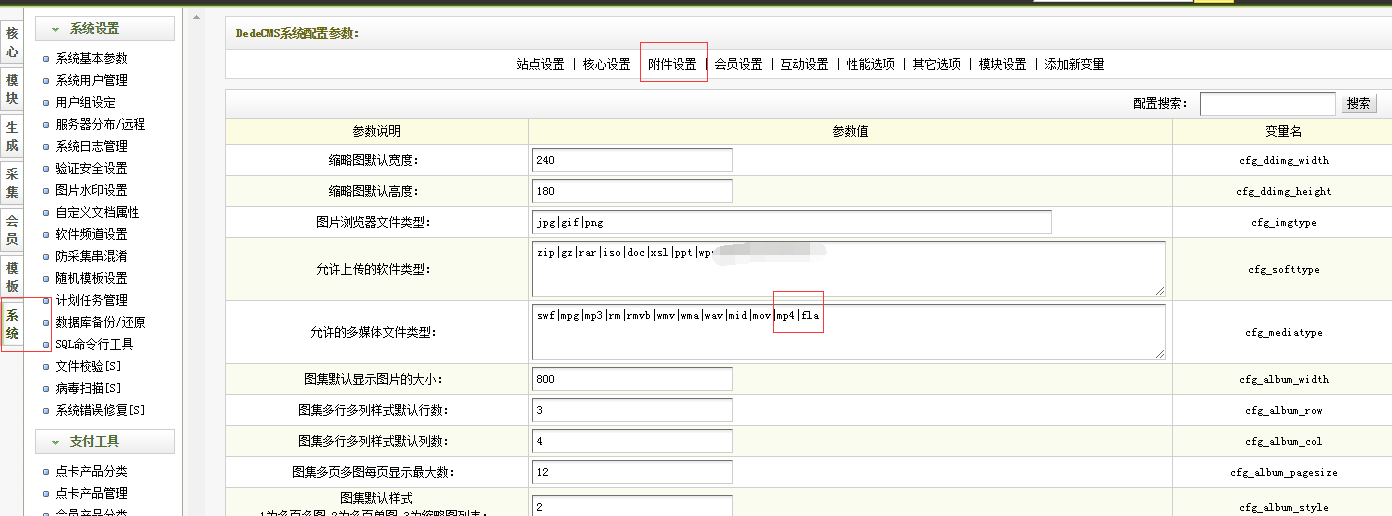Switch to 模板 vertical tab
This screenshot has height=516, width=1392.
coord(12,277)
